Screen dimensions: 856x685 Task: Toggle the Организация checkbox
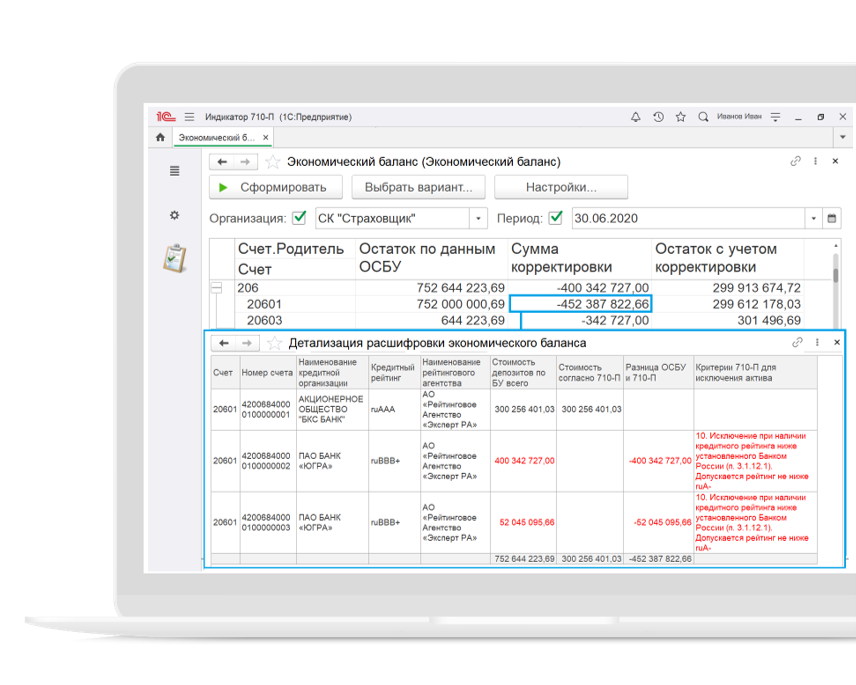click(x=299, y=218)
